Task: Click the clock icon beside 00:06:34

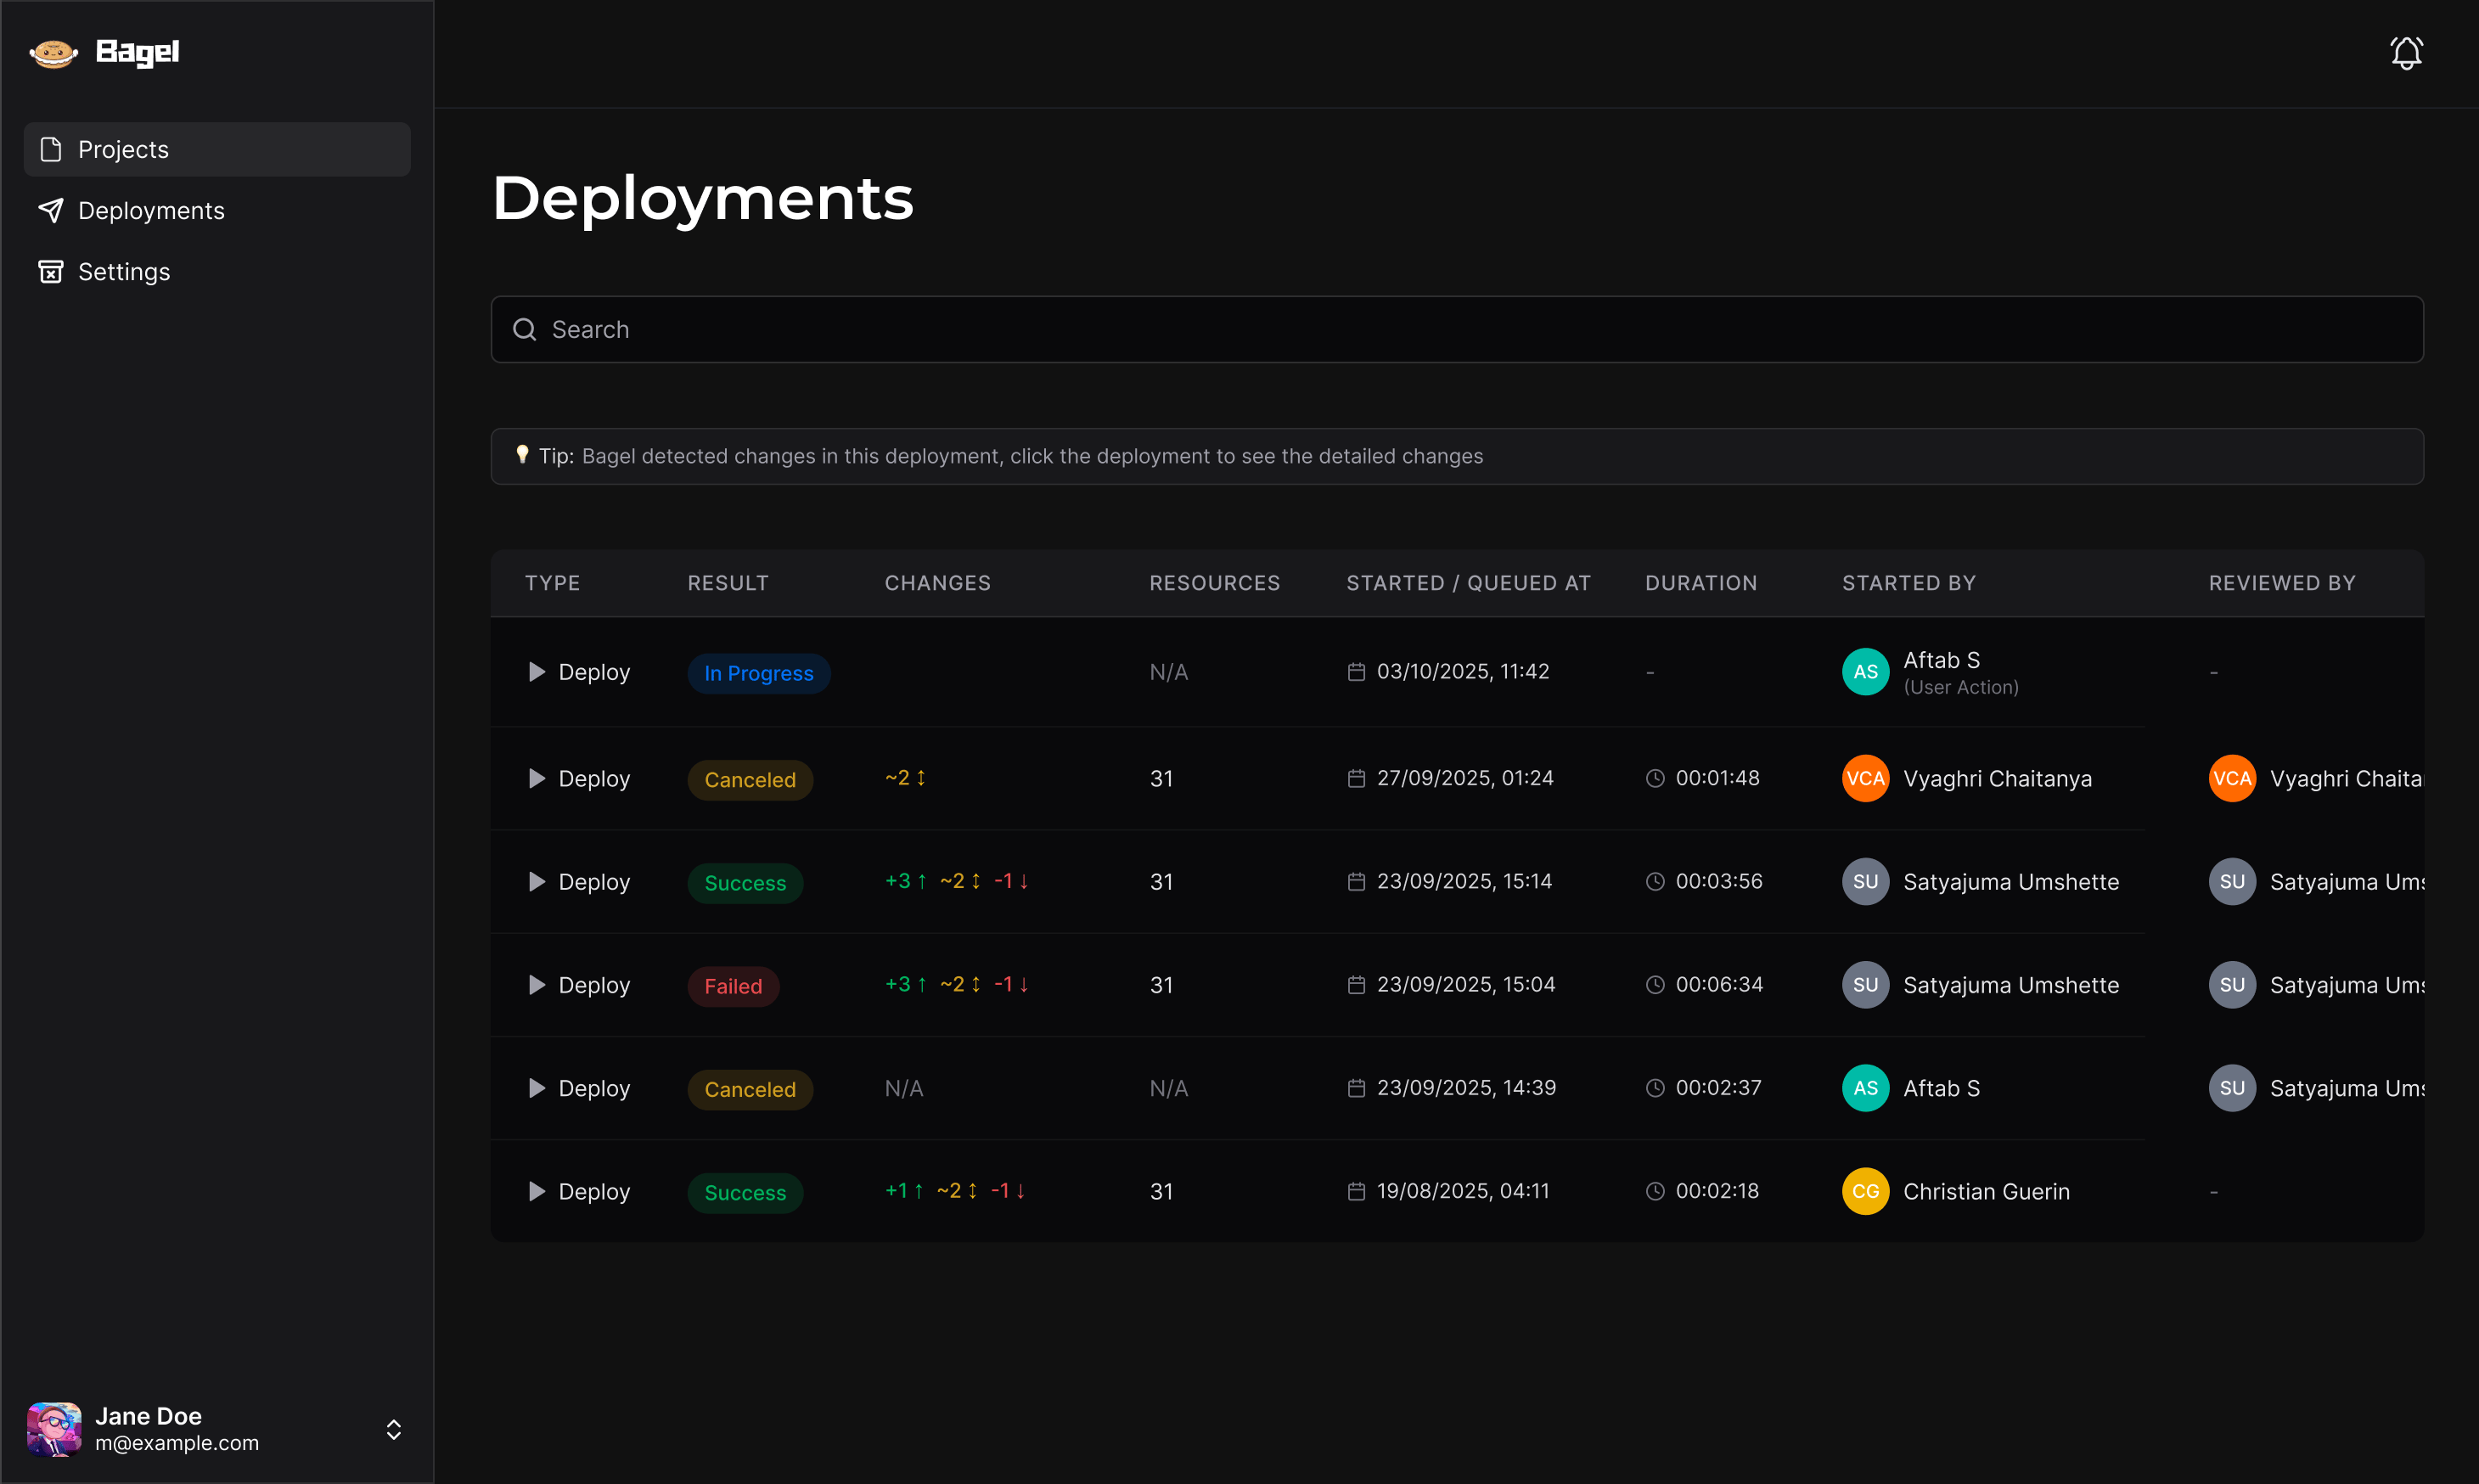Action: point(1655,985)
